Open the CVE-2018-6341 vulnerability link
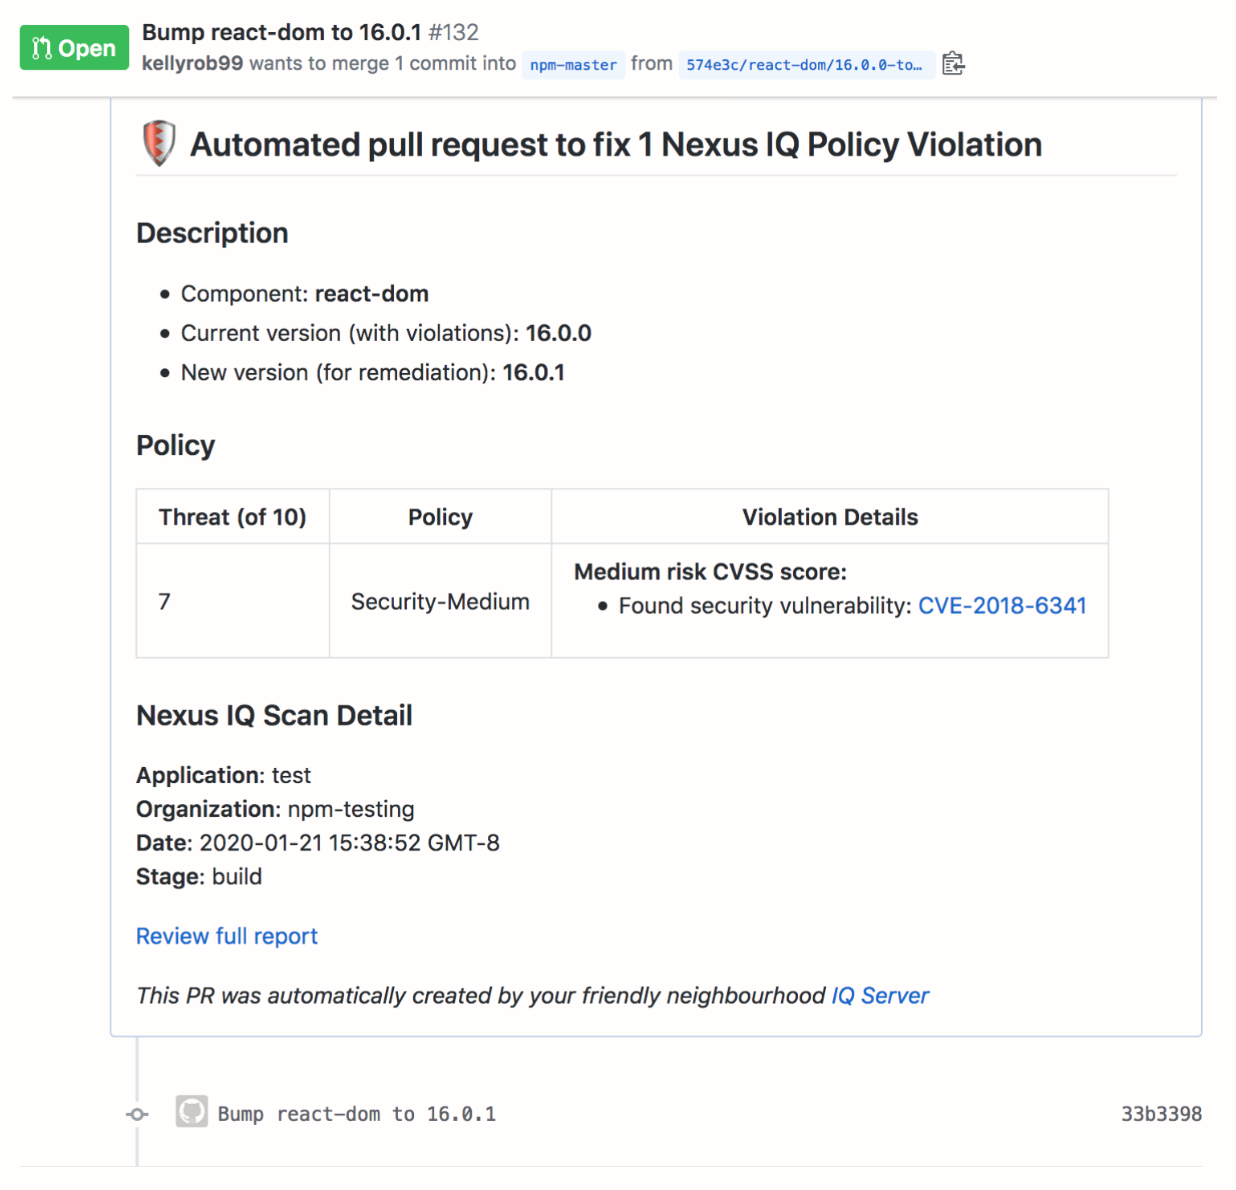Image resolution: width=1236 pixels, height=1190 pixels. tap(1001, 606)
